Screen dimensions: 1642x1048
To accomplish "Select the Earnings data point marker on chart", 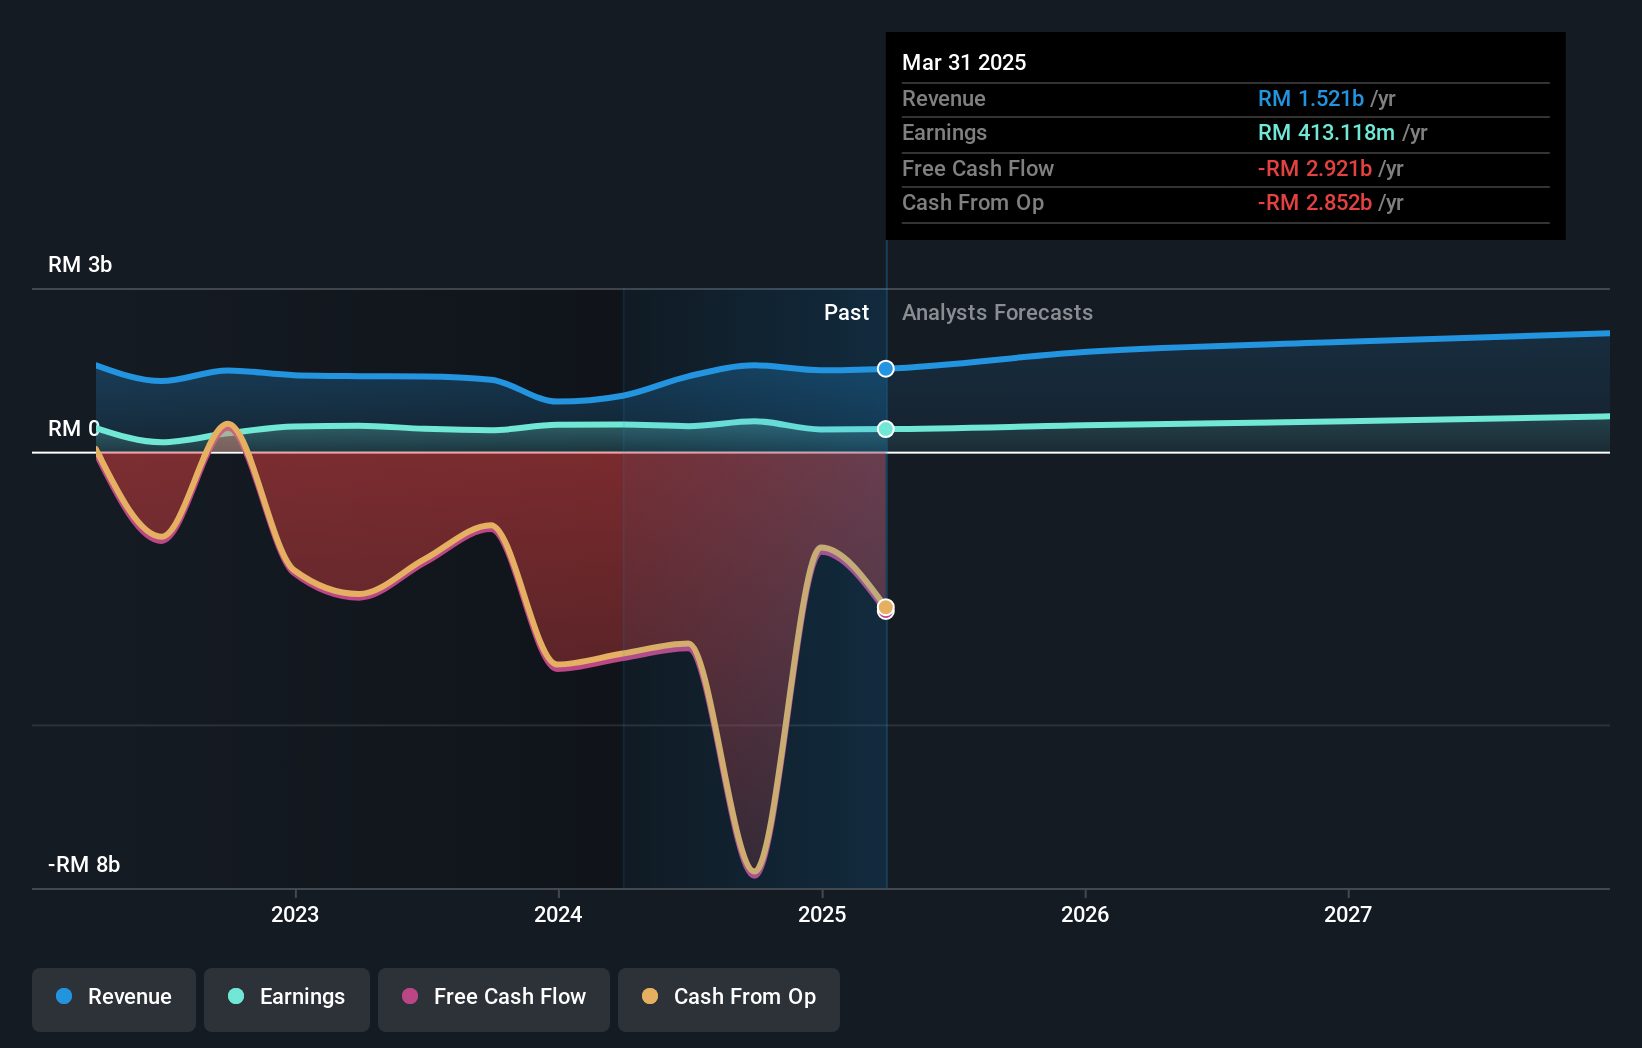I will [x=886, y=429].
